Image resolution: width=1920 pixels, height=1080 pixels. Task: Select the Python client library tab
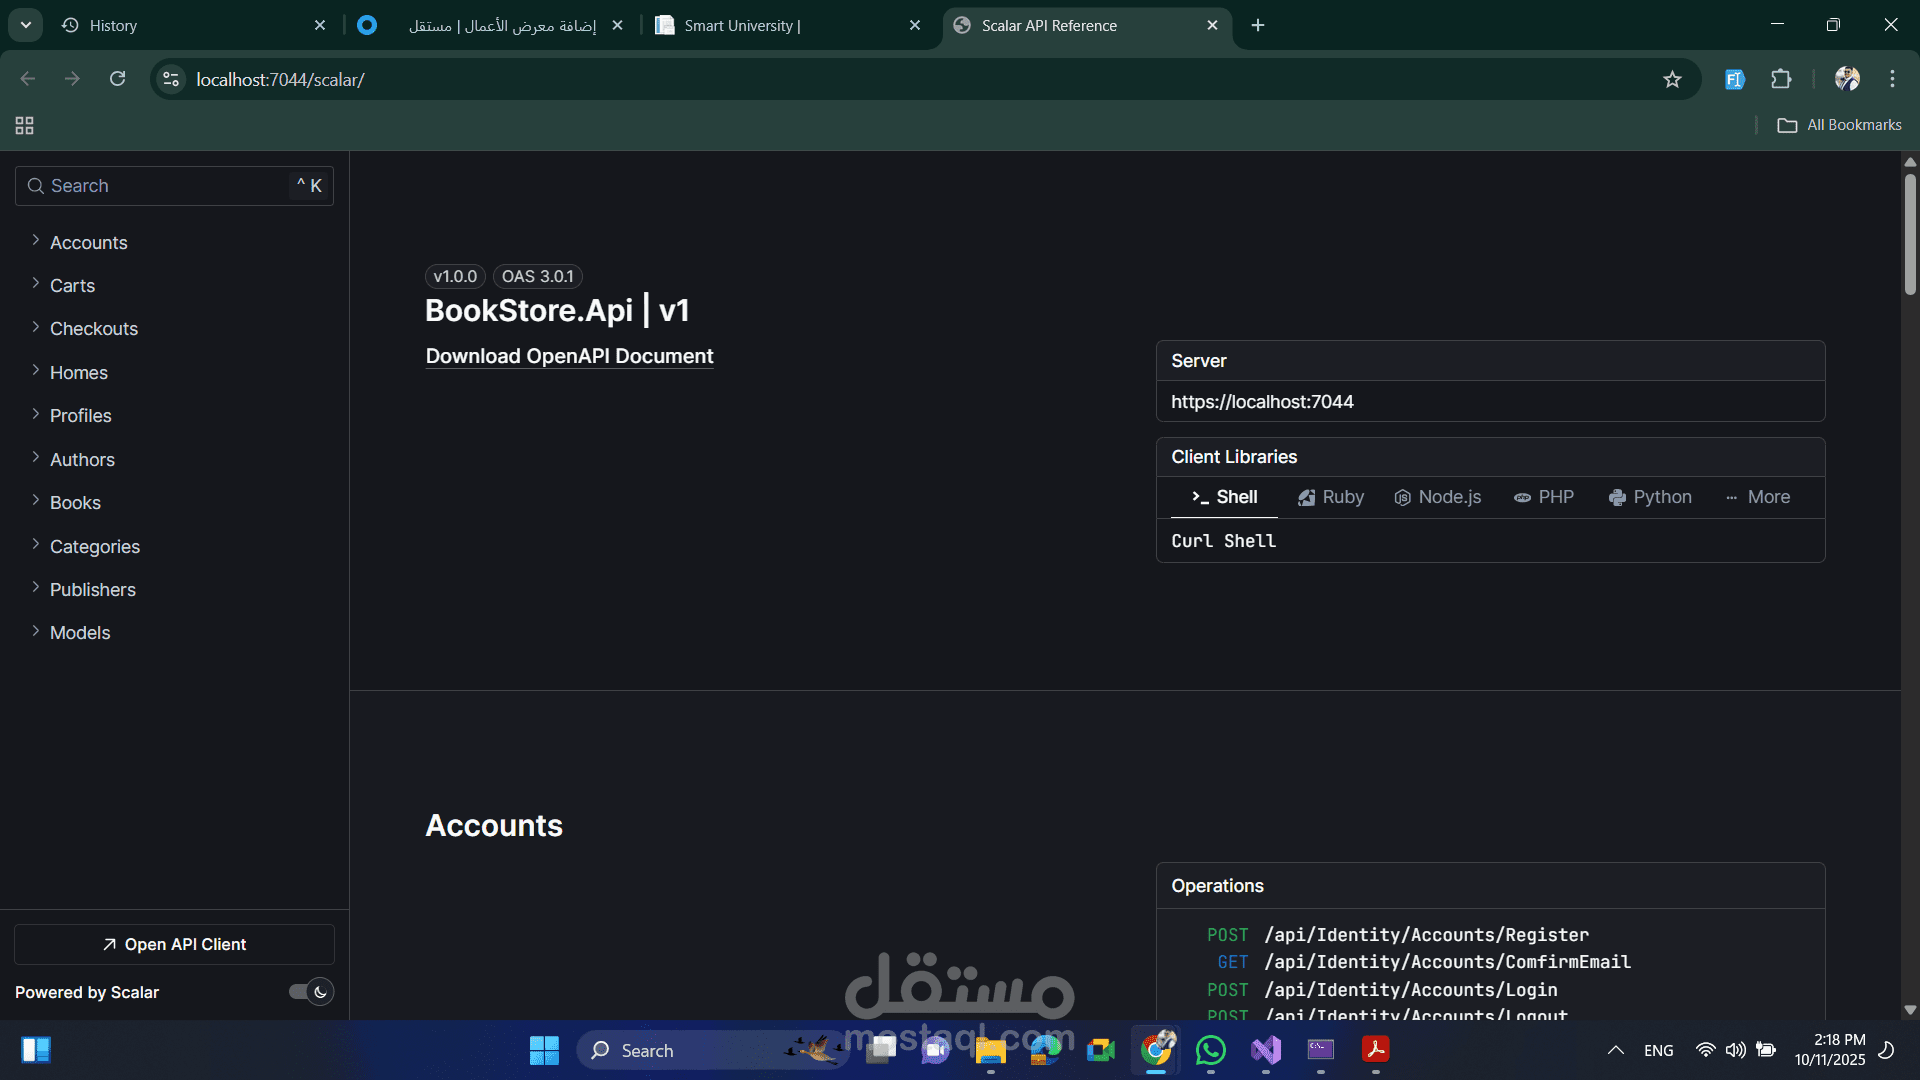coord(1650,497)
